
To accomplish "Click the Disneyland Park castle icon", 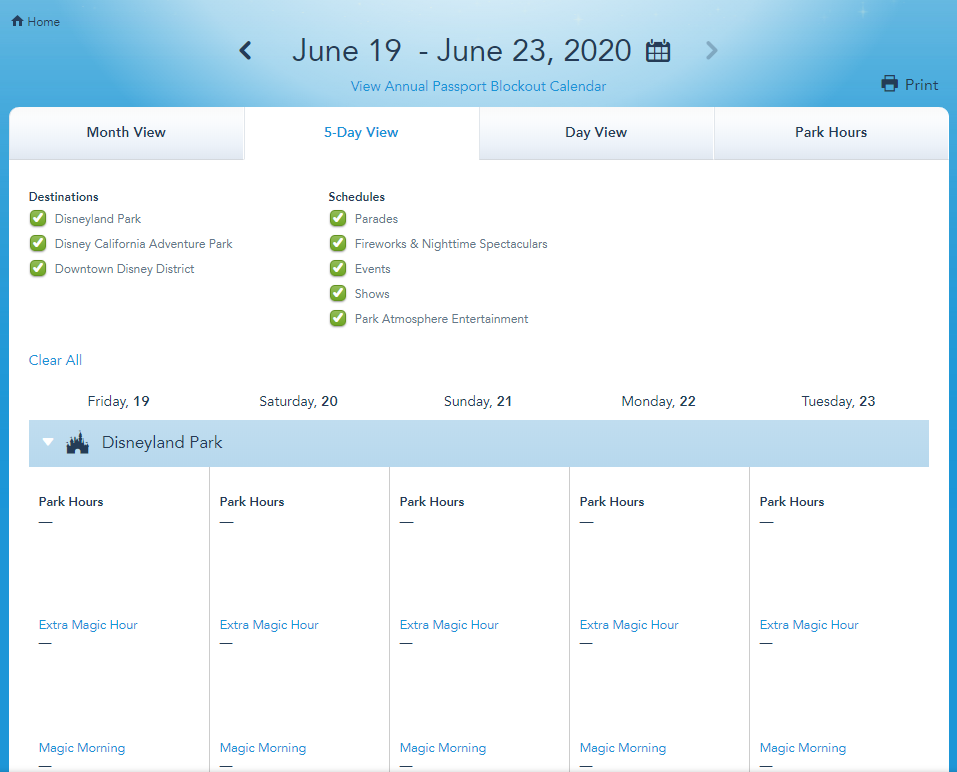I will [x=78, y=443].
